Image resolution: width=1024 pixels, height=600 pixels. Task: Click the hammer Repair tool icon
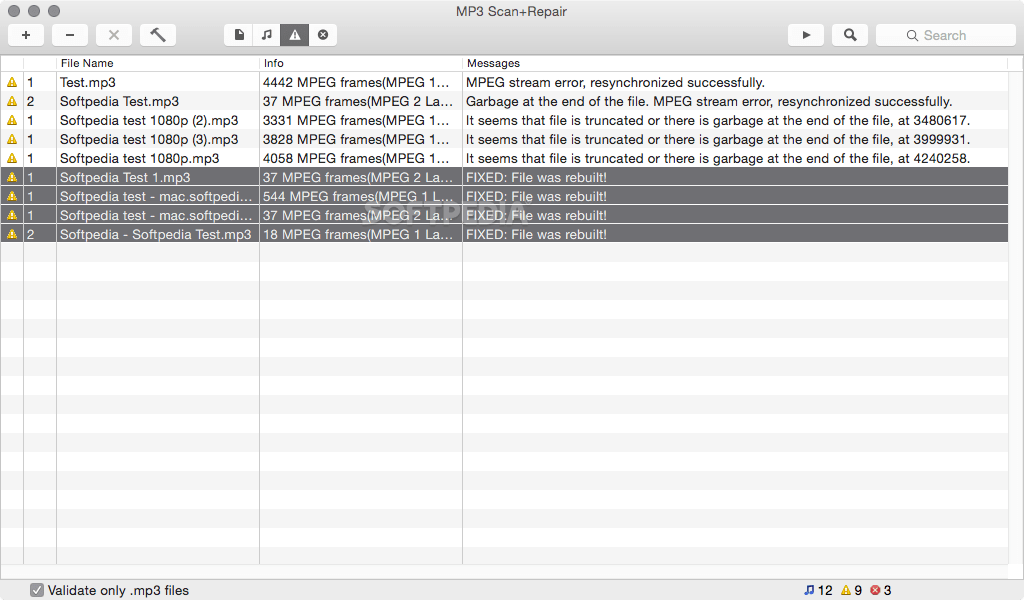tap(157, 34)
